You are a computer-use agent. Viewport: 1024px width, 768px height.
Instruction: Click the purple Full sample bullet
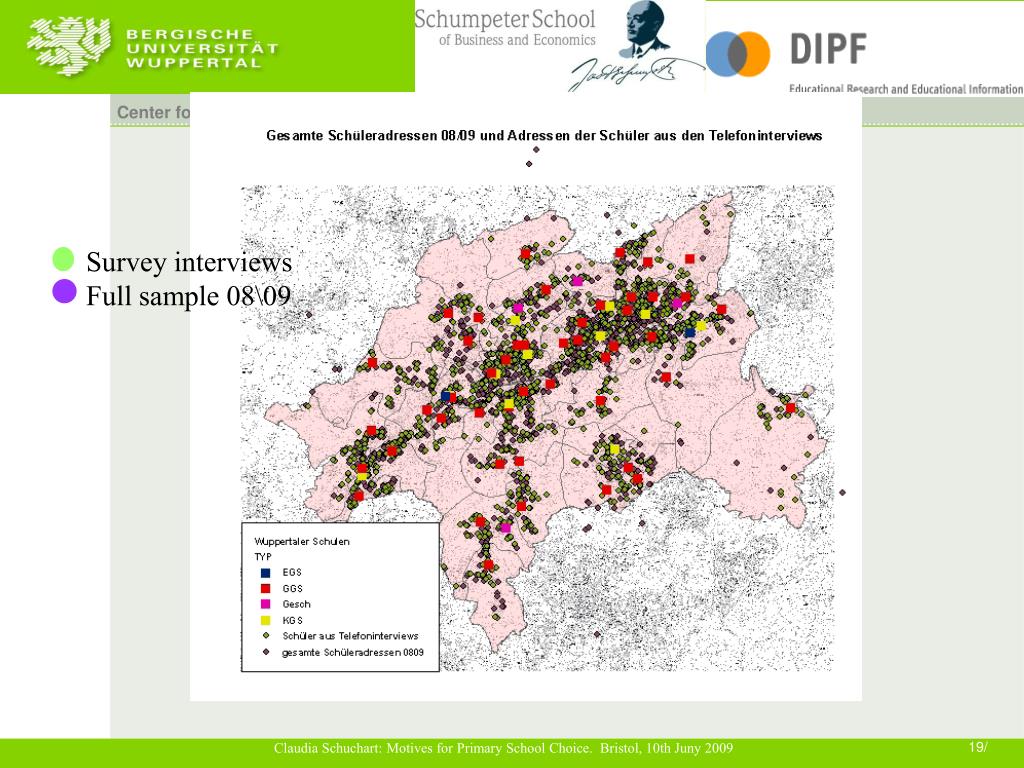coord(64,291)
